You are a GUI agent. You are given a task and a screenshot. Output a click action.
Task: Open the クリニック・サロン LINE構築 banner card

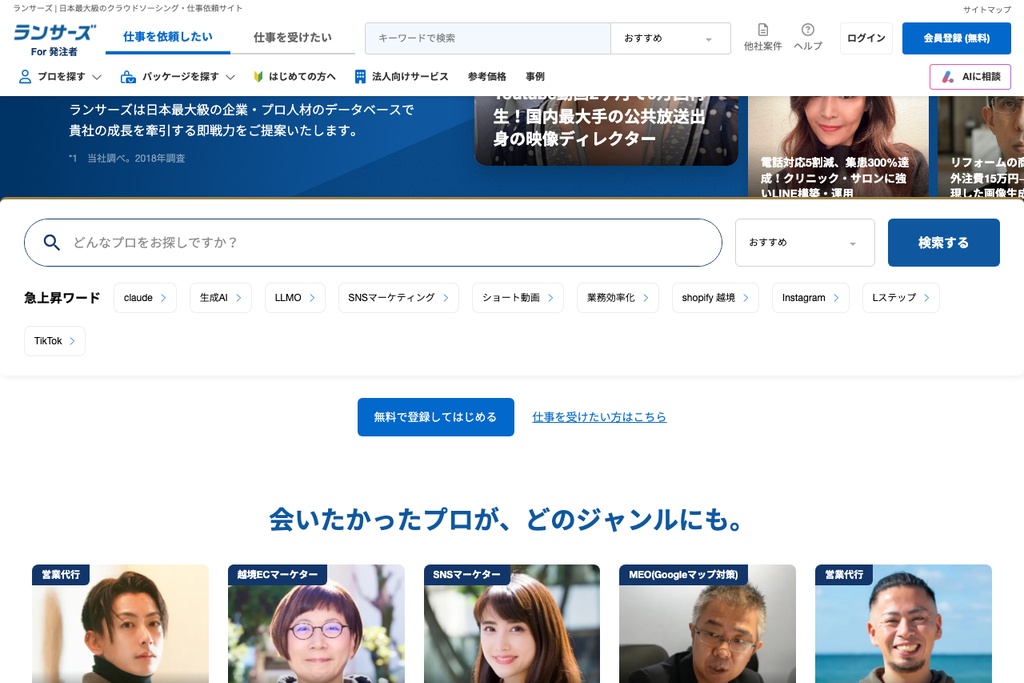pos(838,146)
